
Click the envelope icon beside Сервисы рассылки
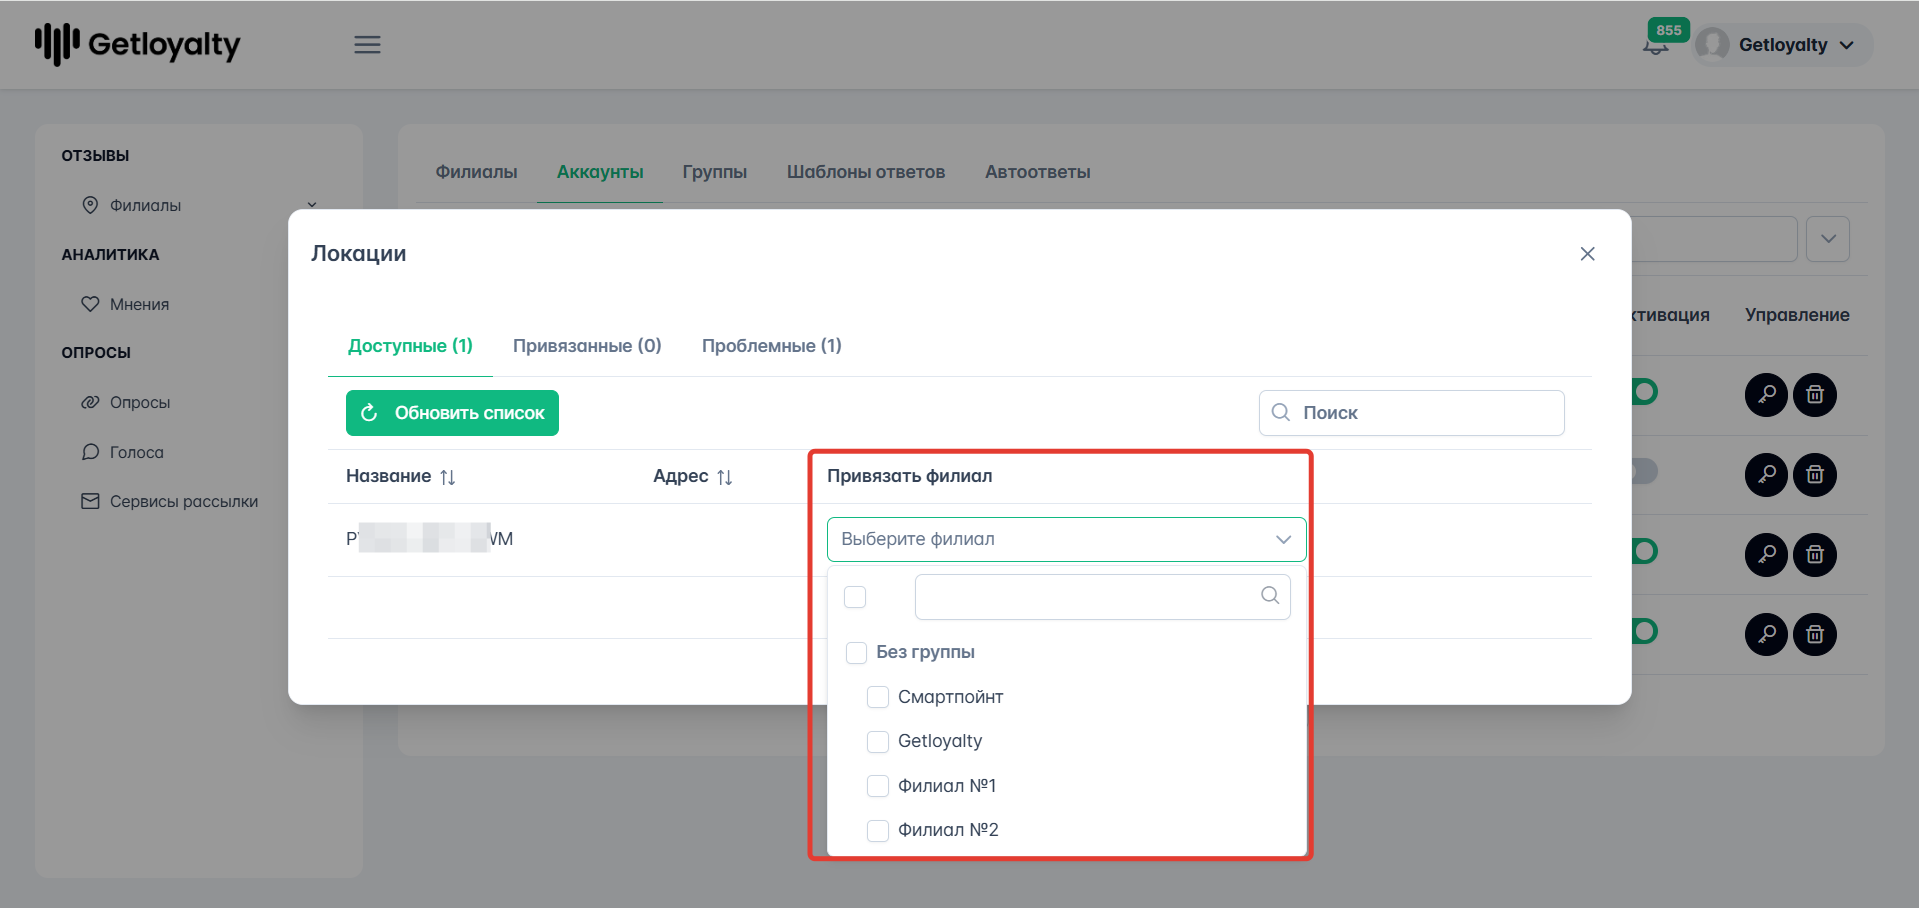coord(90,501)
